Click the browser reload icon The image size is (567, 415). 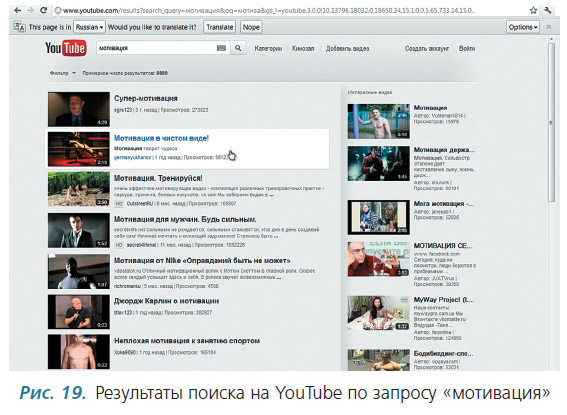[x=43, y=10]
